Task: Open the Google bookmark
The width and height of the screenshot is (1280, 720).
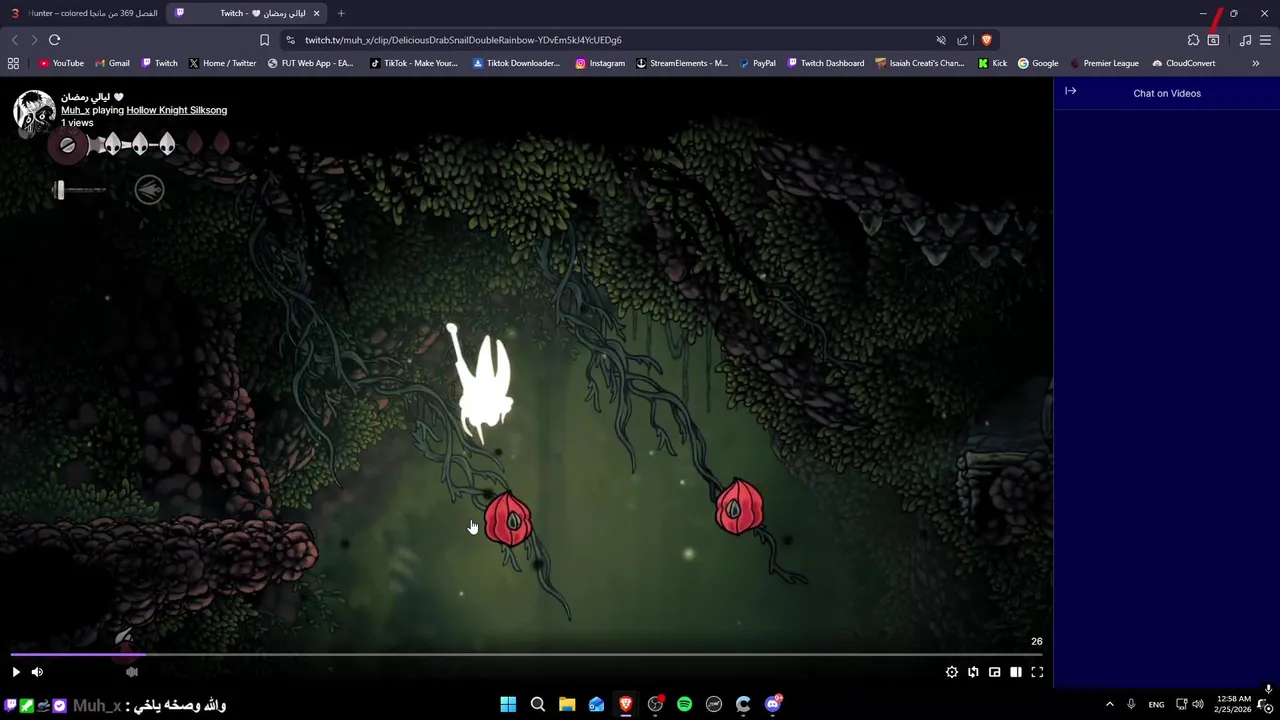Action: [1038, 63]
